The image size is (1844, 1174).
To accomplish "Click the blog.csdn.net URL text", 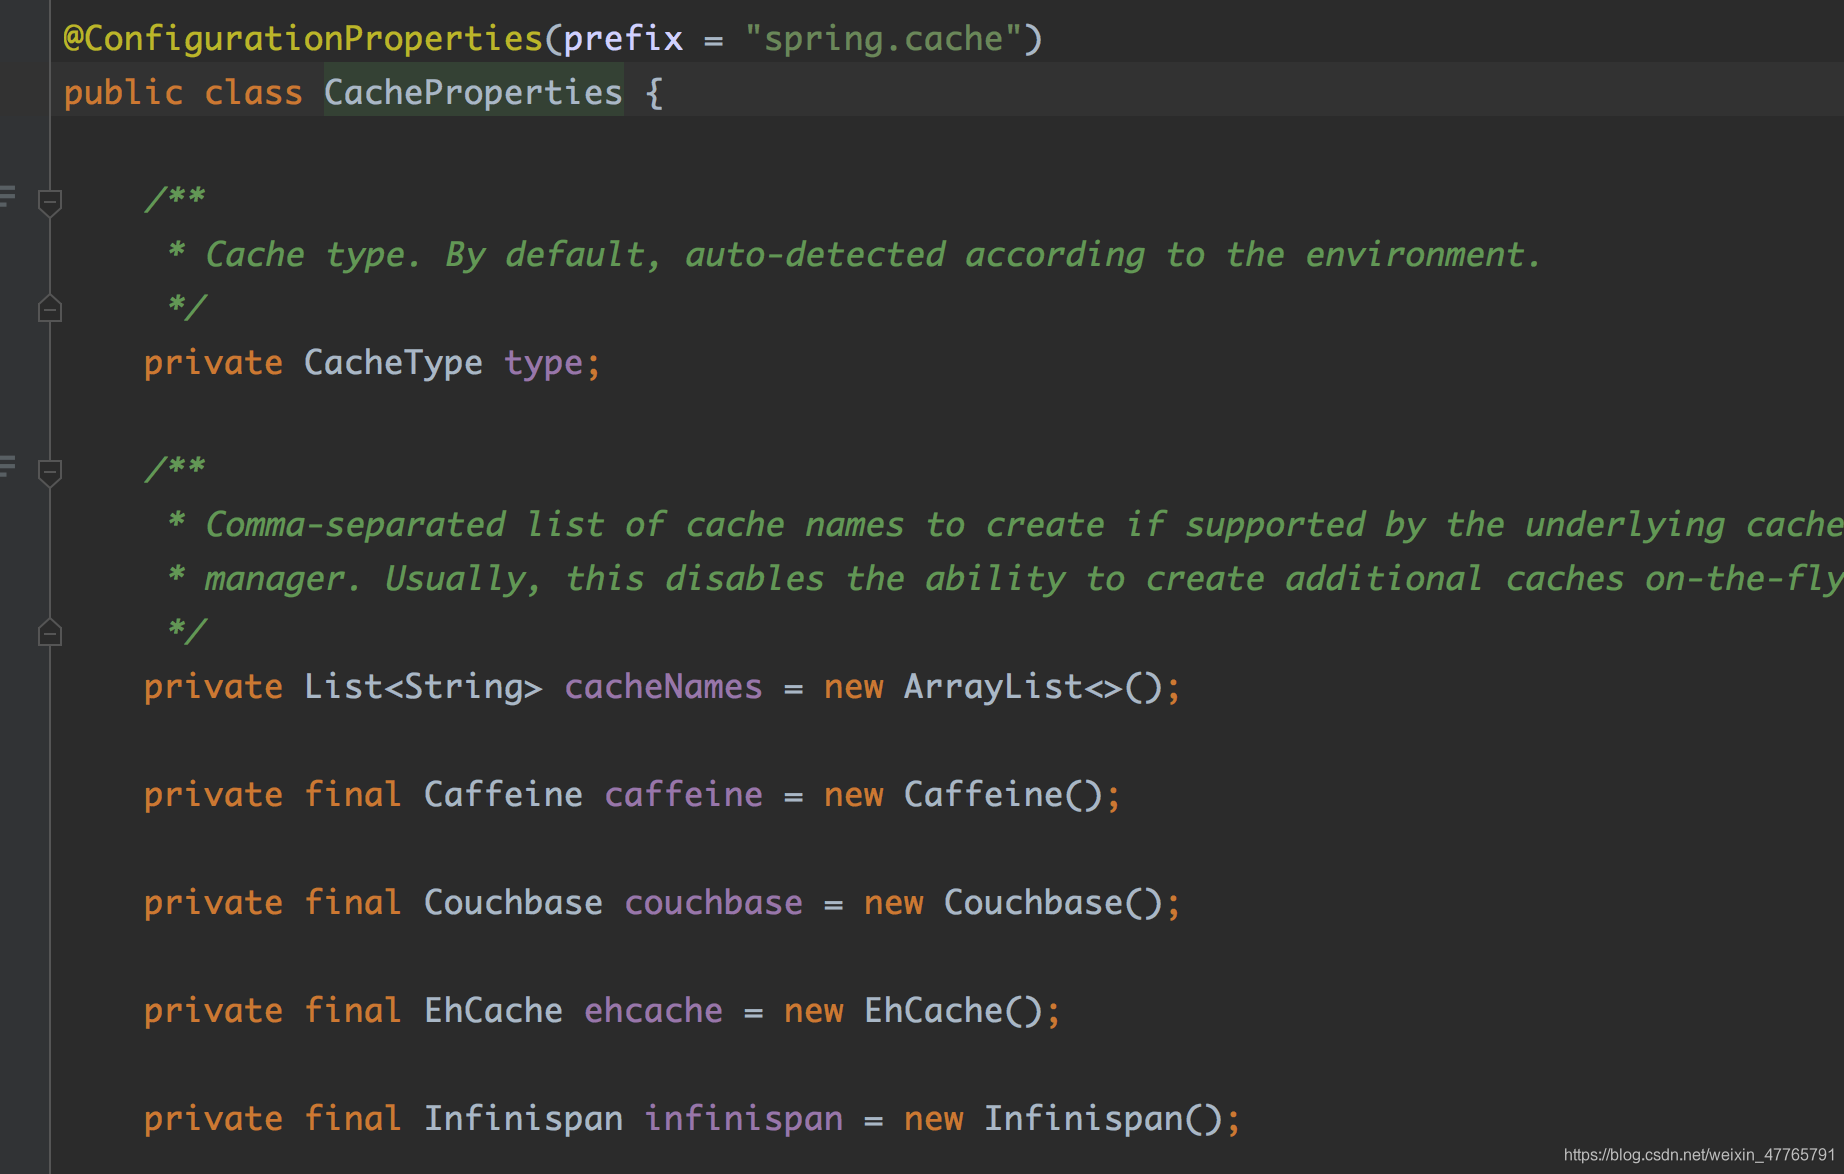I will [x=1699, y=1154].
